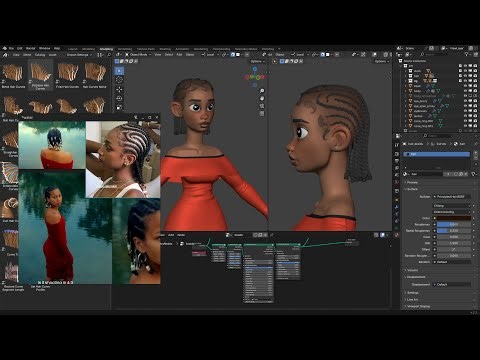Screen dimensions: 480x360
Task: Open the Modifiers properties tab (wrench)
Action: (397, 207)
